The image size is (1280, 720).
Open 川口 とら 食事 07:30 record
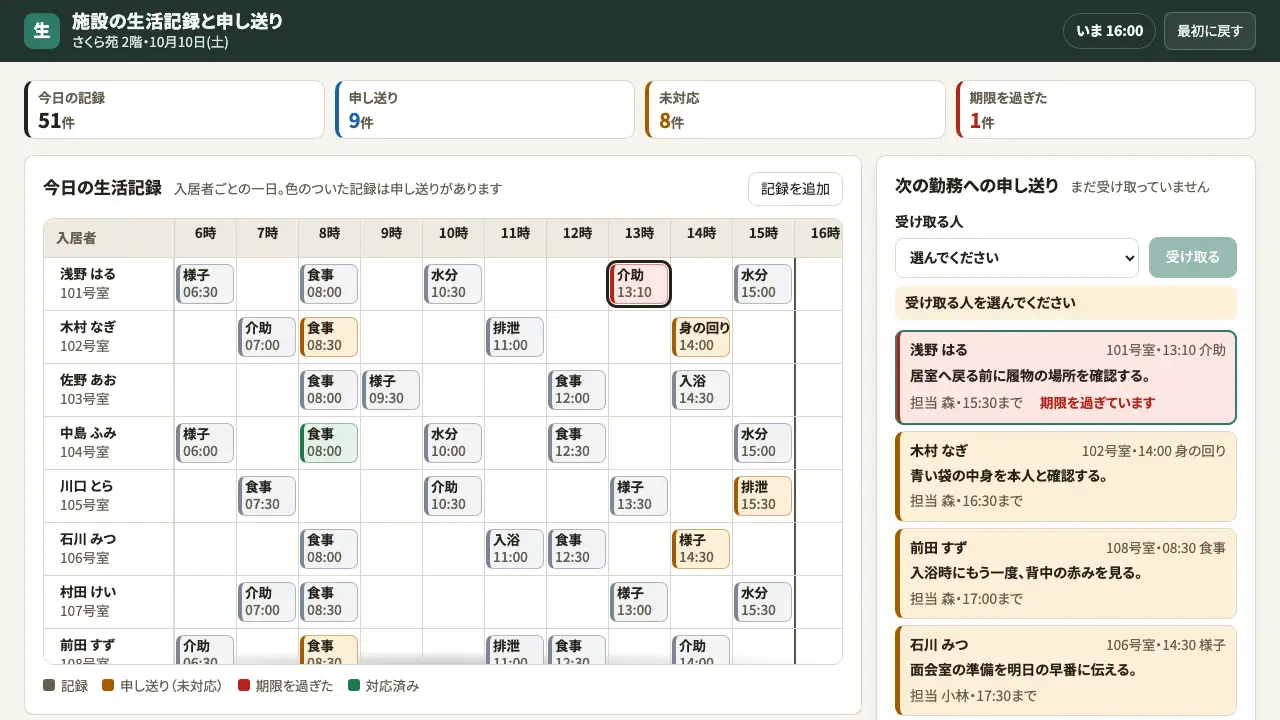point(267,496)
